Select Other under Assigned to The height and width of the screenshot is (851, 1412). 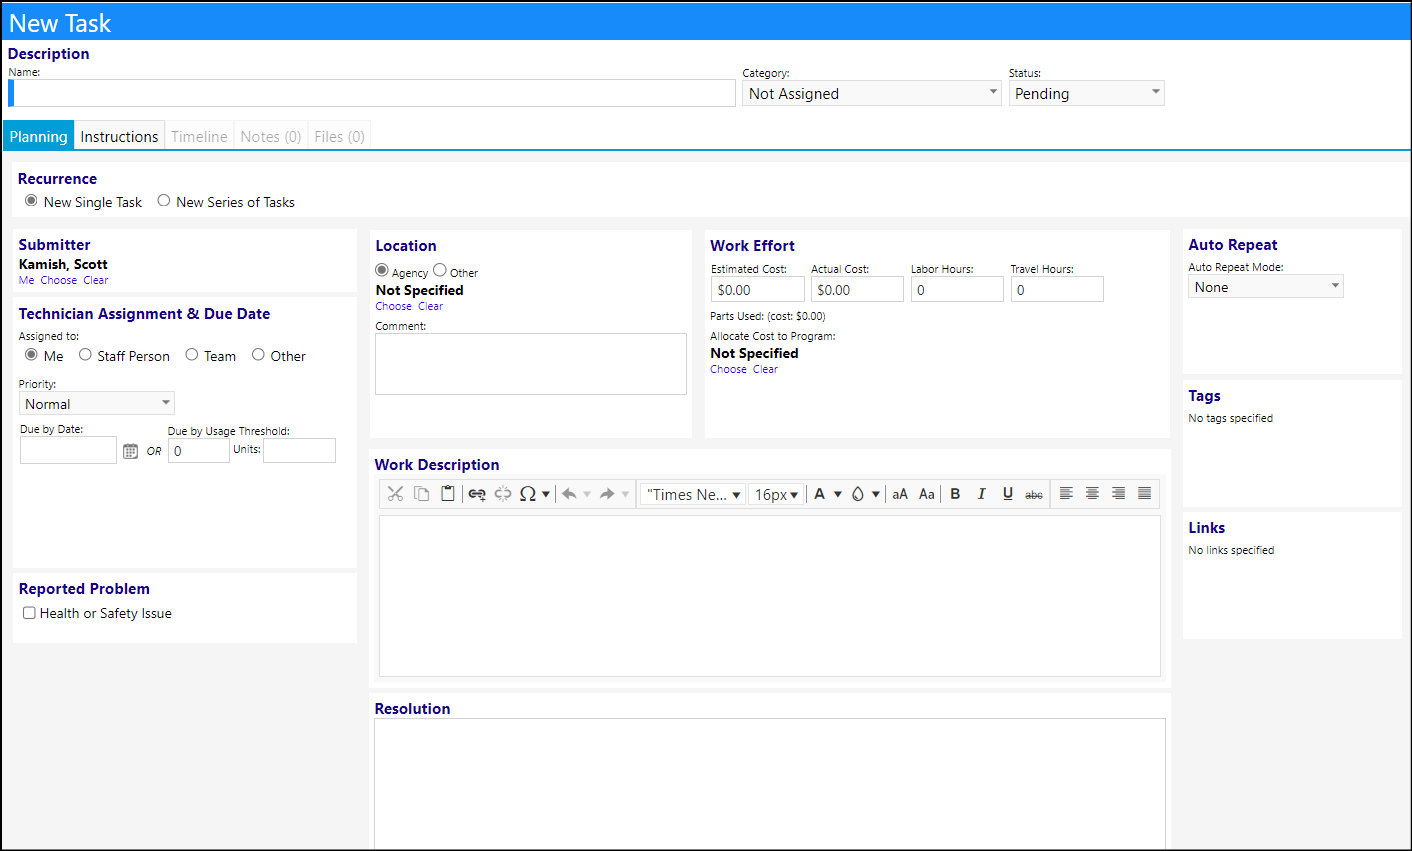tap(258, 355)
